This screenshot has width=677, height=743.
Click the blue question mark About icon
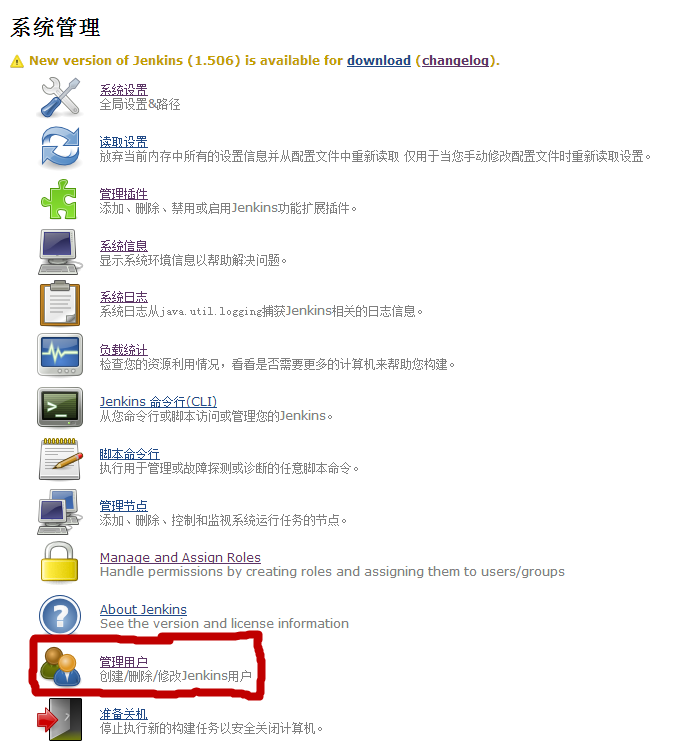coord(60,615)
